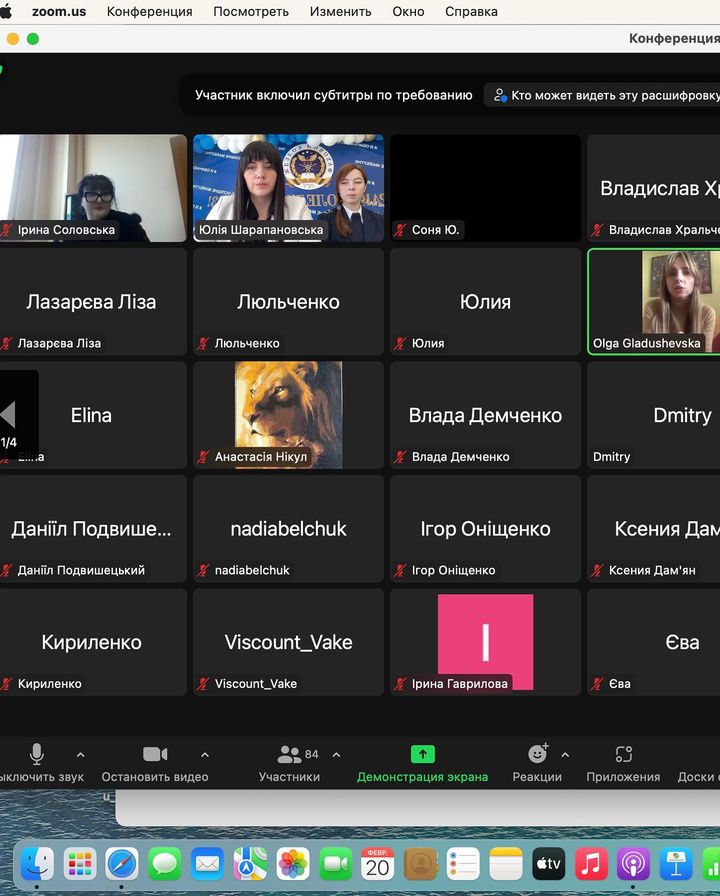Click the Влада Демченко participant tile
Viewport: 720px width, 896px height.
(x=486, y=415)
